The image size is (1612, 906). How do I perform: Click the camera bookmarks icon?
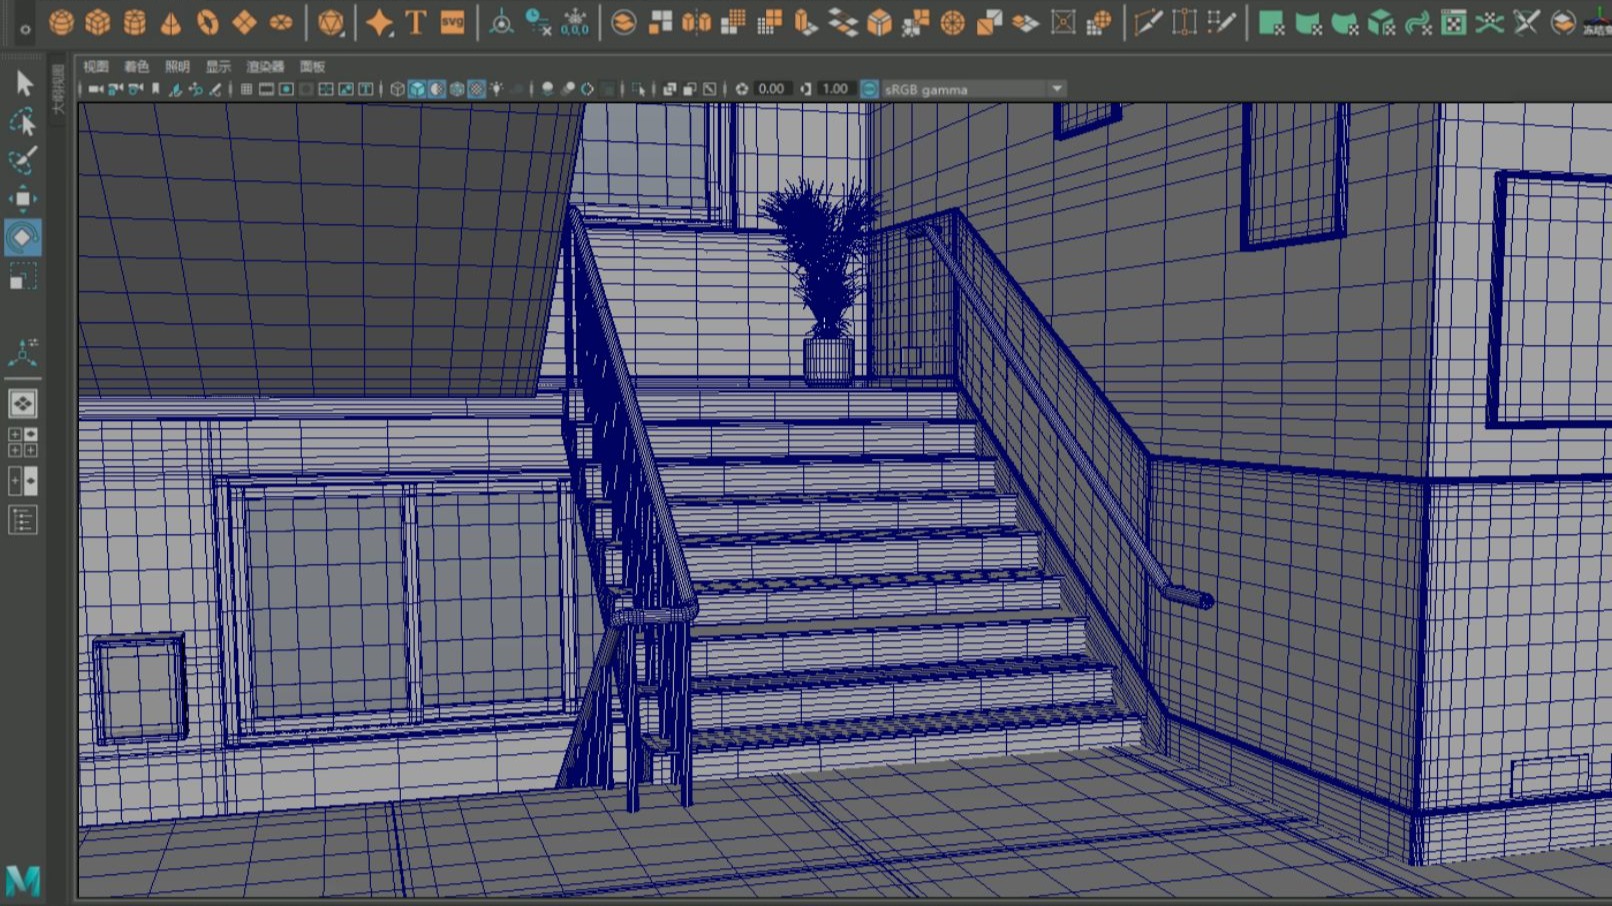tap(155, 89)
